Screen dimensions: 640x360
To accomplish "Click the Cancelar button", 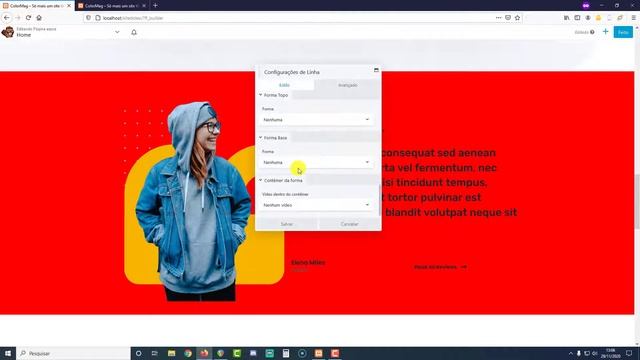I will (x=349, y=224).
